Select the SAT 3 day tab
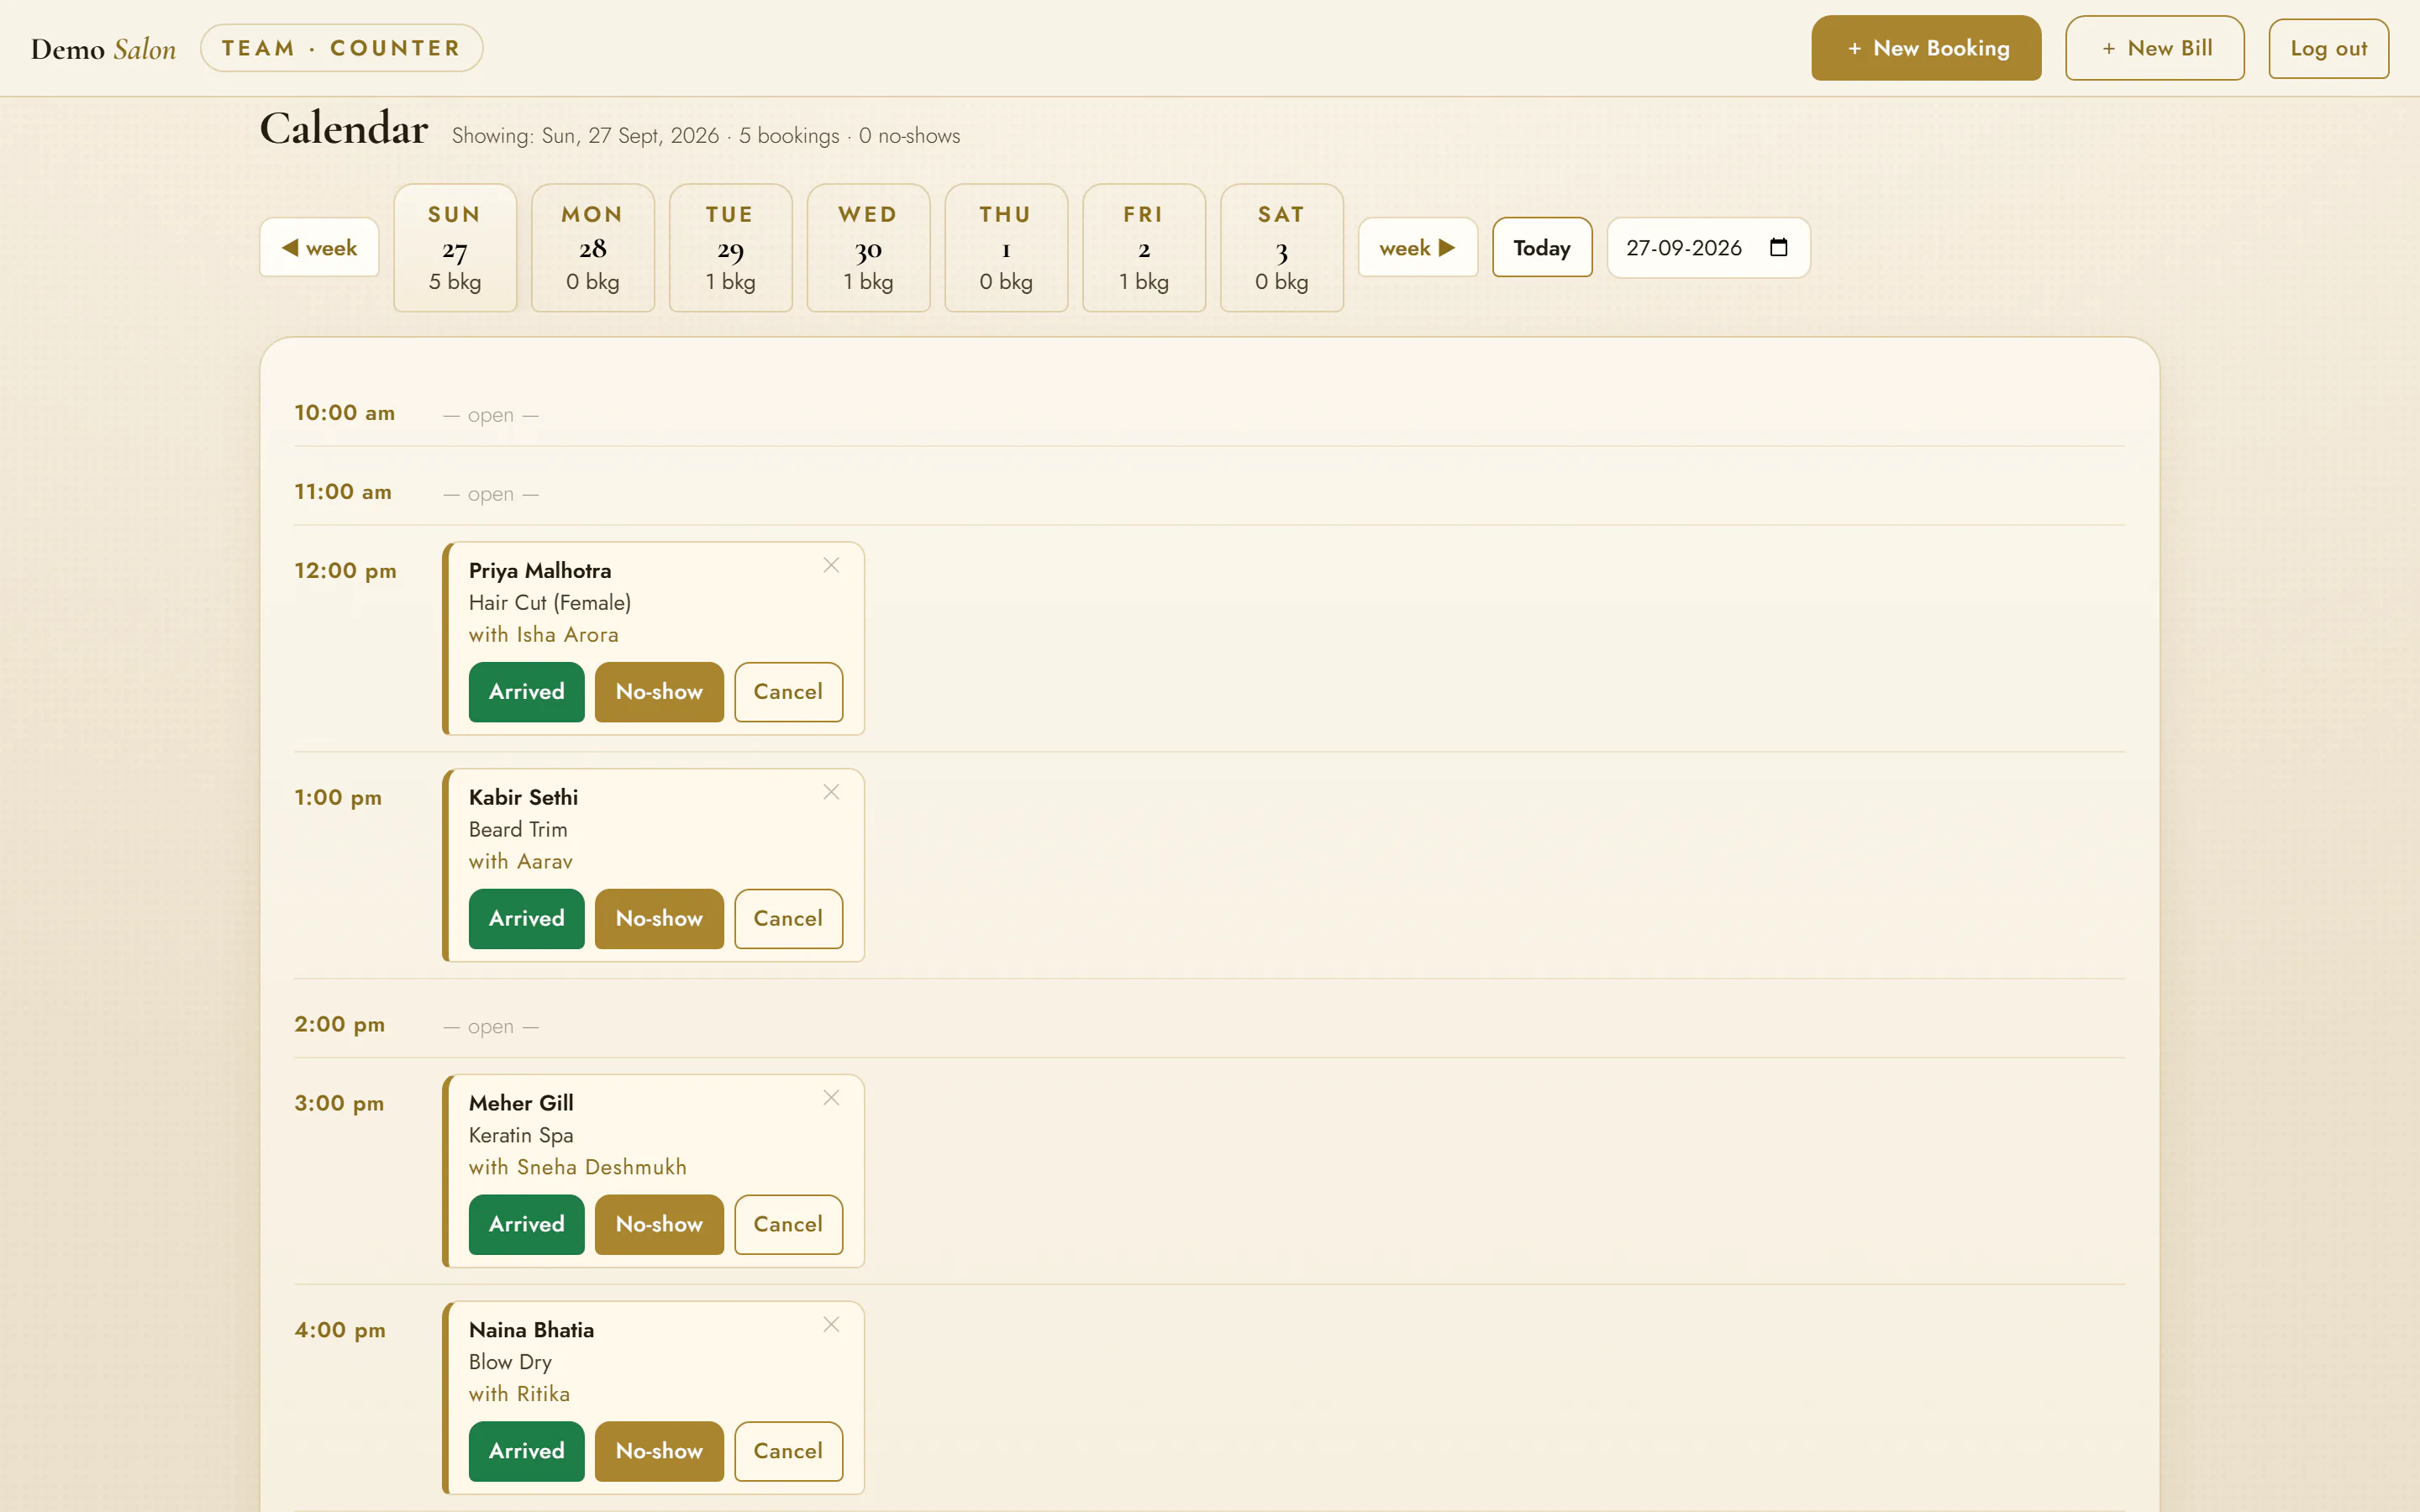 (x=1282, y=247)
